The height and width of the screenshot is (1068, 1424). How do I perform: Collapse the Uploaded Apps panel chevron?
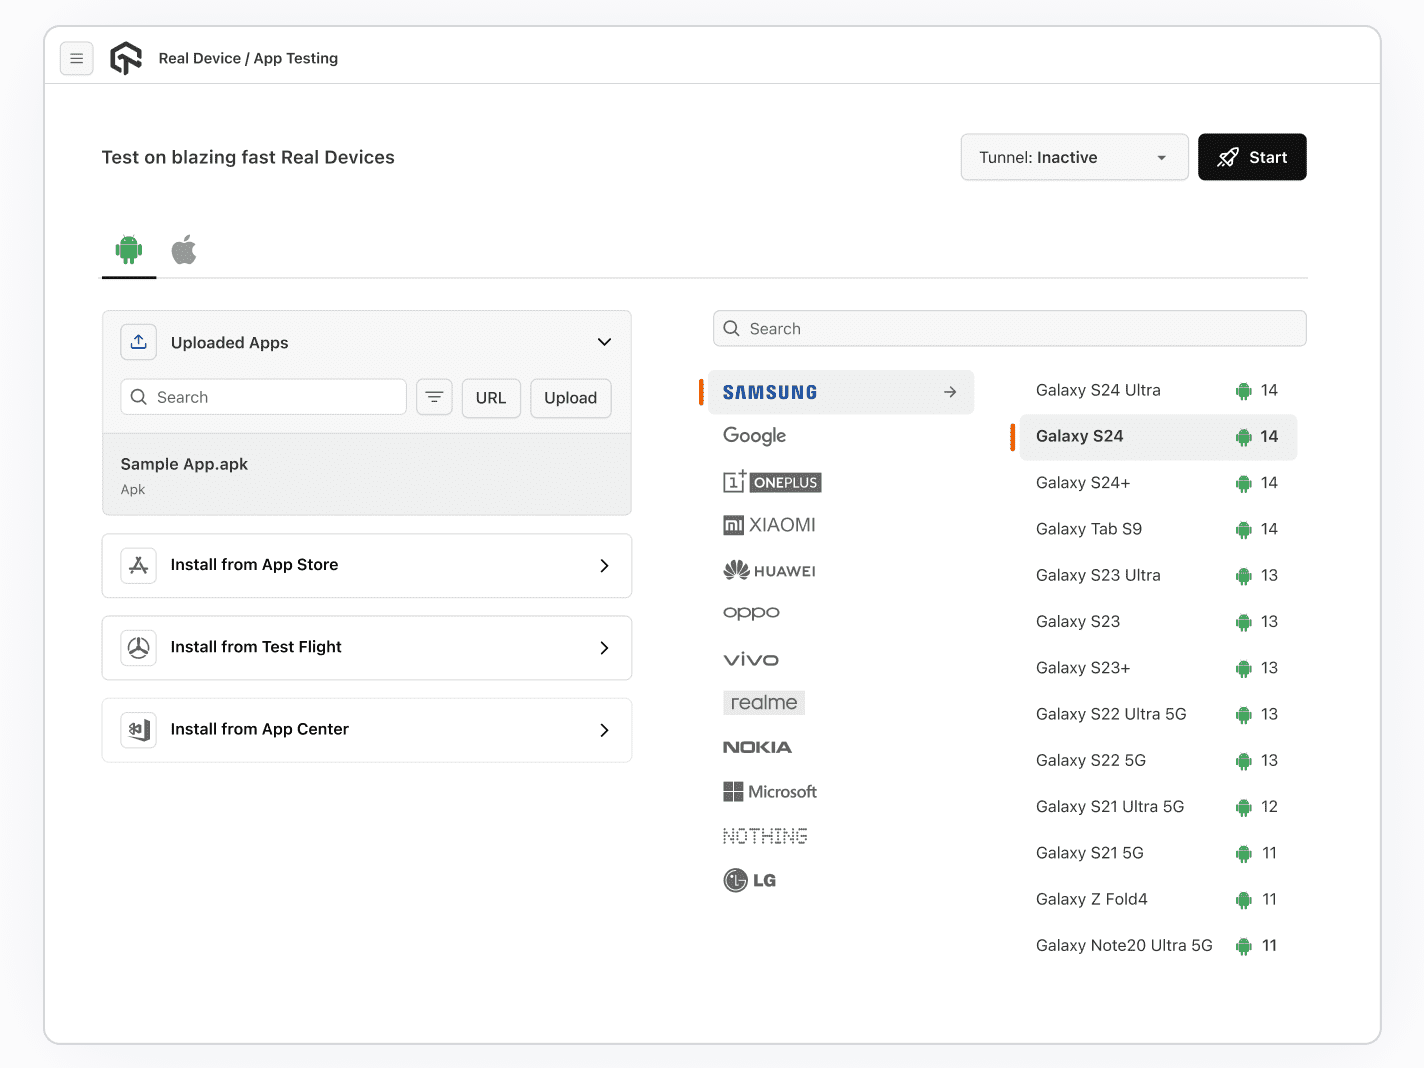(x=604, y=342)
